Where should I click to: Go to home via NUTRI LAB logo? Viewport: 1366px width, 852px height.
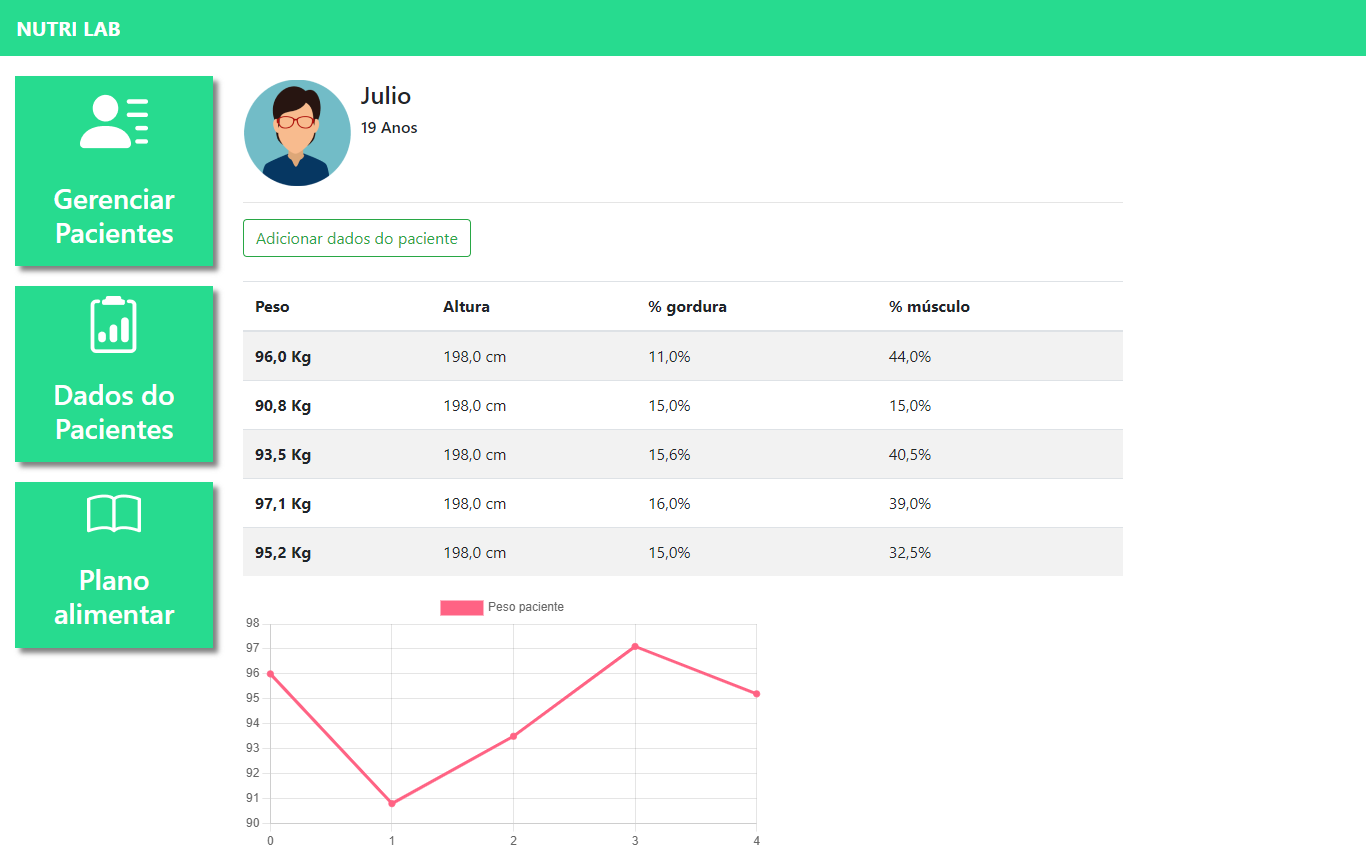point(69,29)
